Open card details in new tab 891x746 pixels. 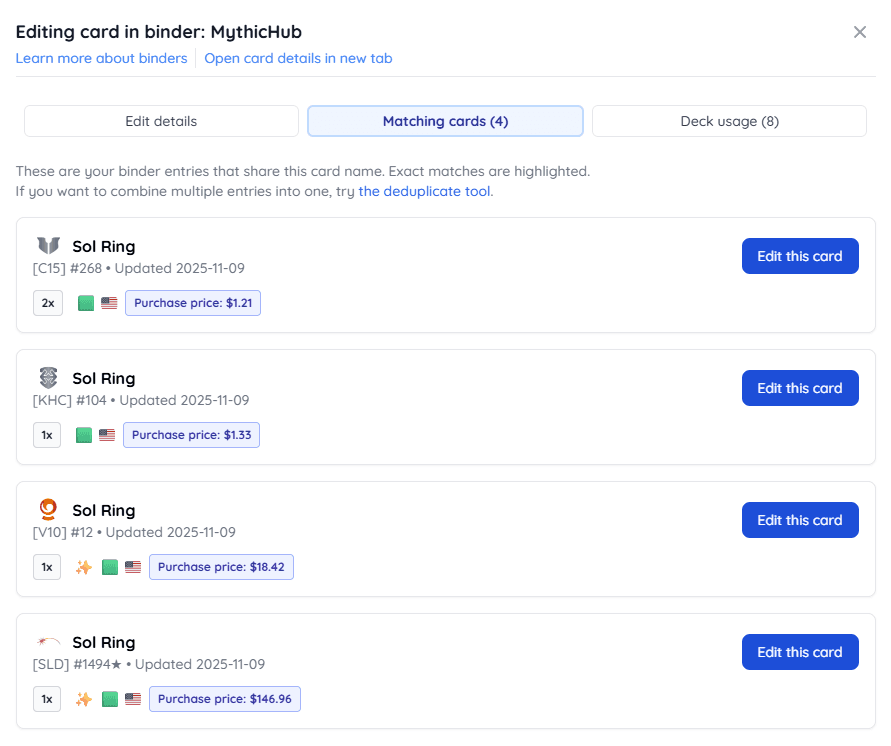[298, 58]
